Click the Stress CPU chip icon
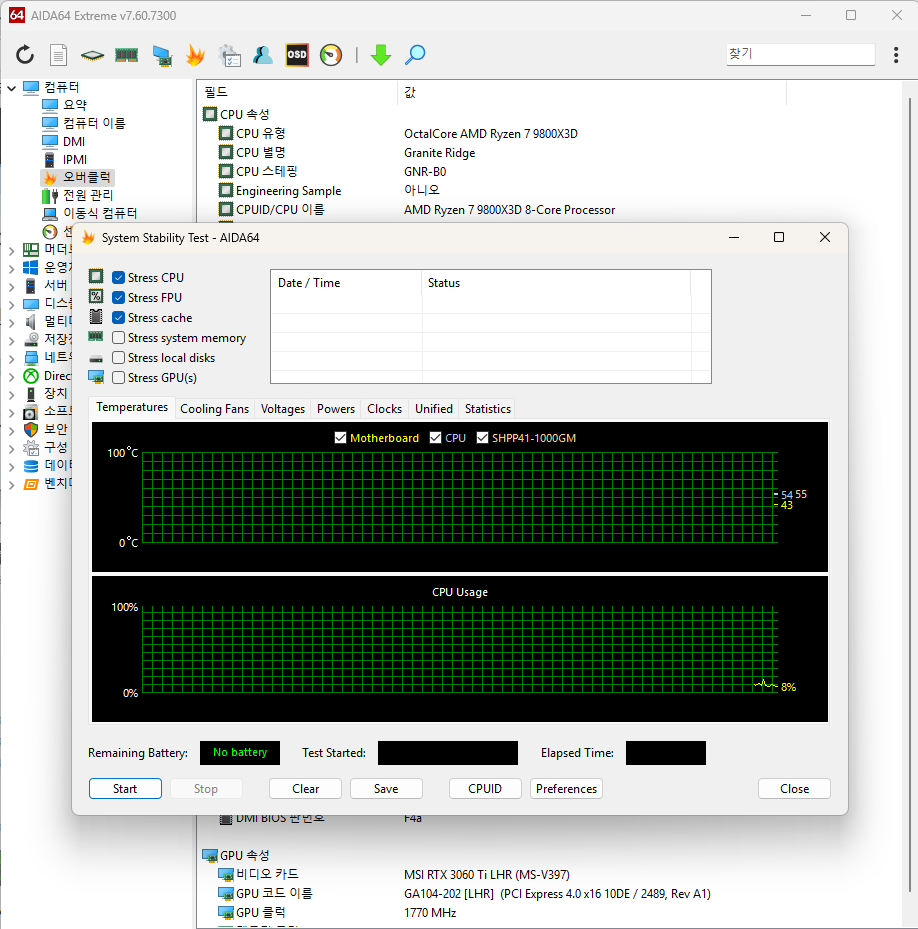 pyautogui.click(x=96, y=276)
